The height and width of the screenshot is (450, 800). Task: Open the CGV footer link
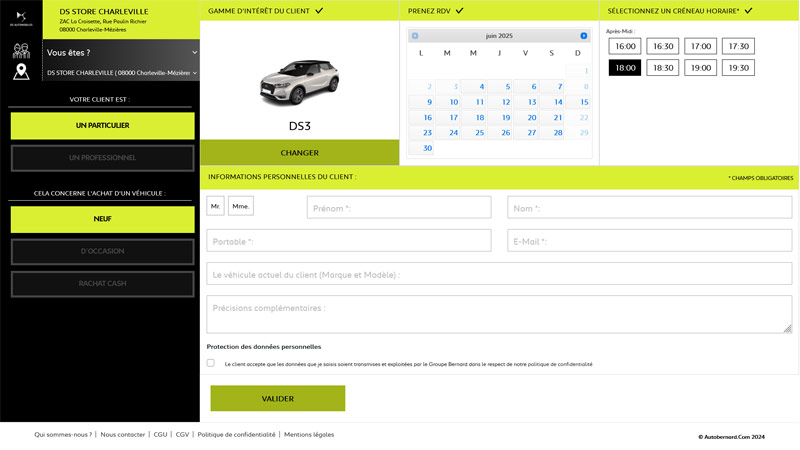[x=182, y=435]
